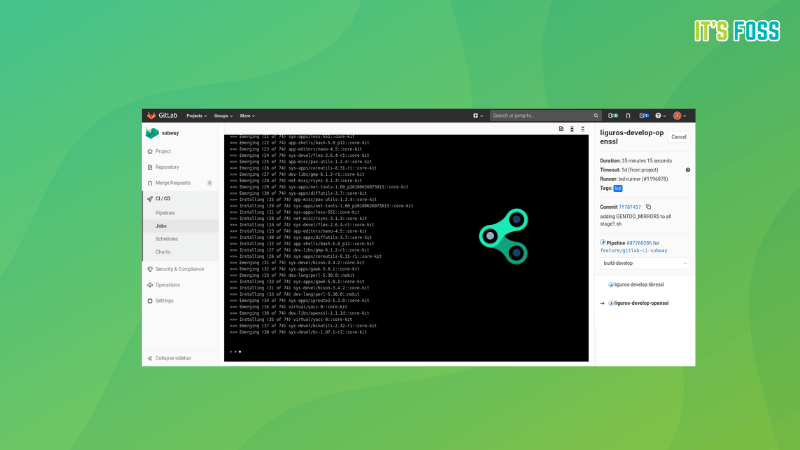Open the Repository sidebar section
Viewport: 800px width, 450px height.
(167, 167)
